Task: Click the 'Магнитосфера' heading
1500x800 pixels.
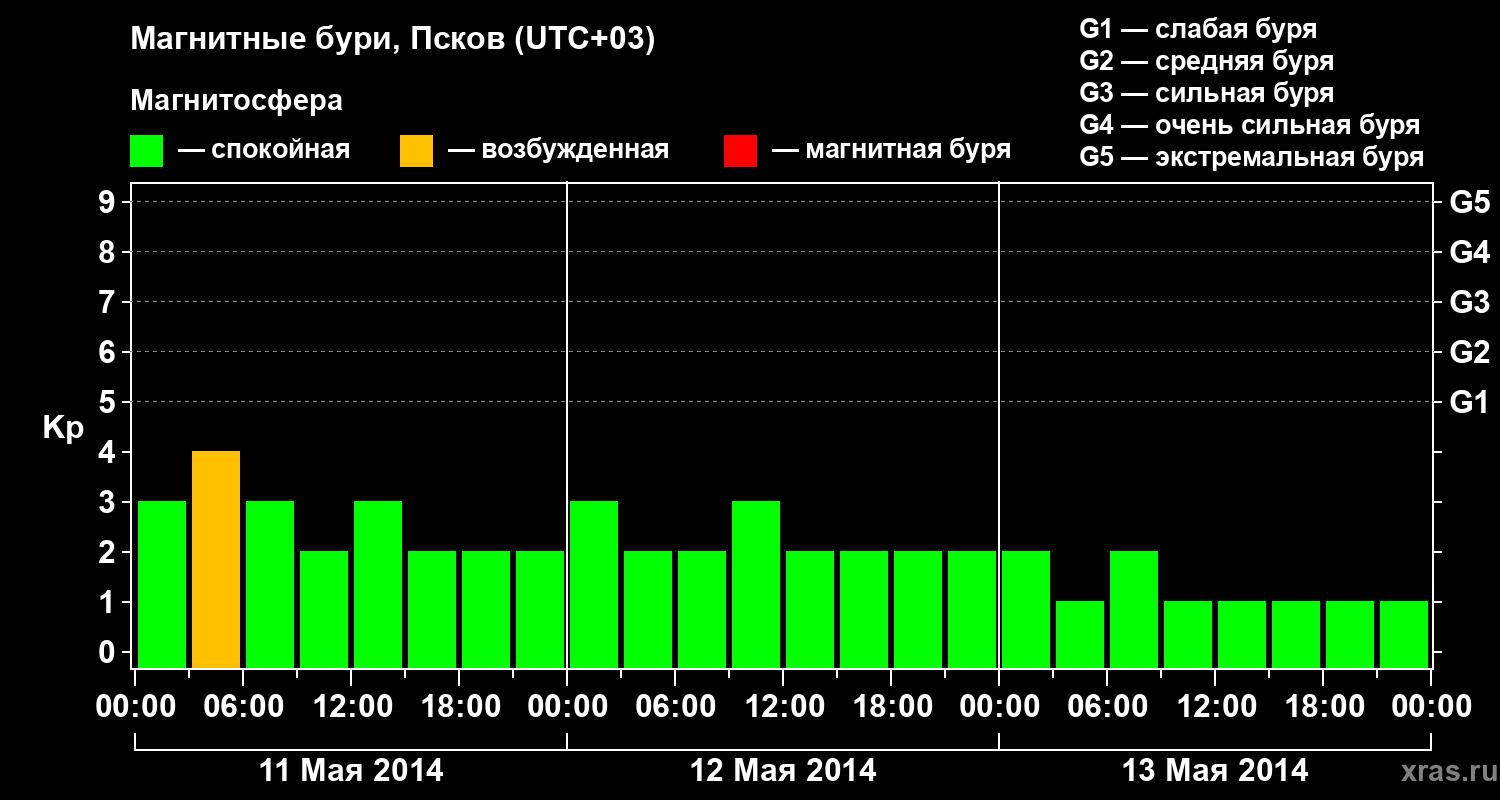Action: [x=236, y=101]
